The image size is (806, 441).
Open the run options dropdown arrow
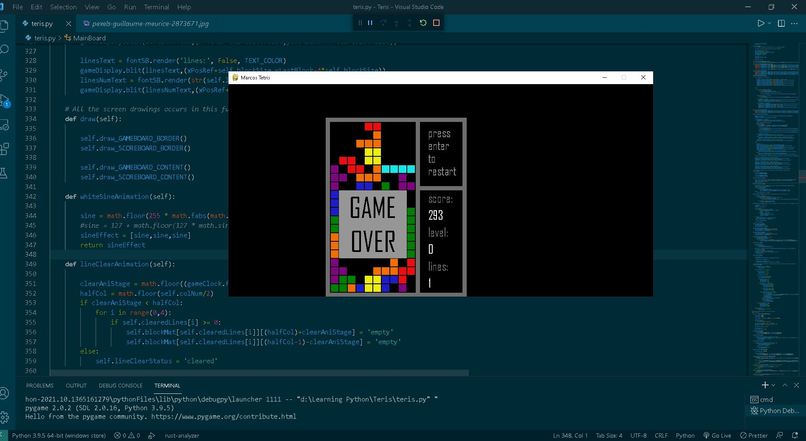pos(770,24)
